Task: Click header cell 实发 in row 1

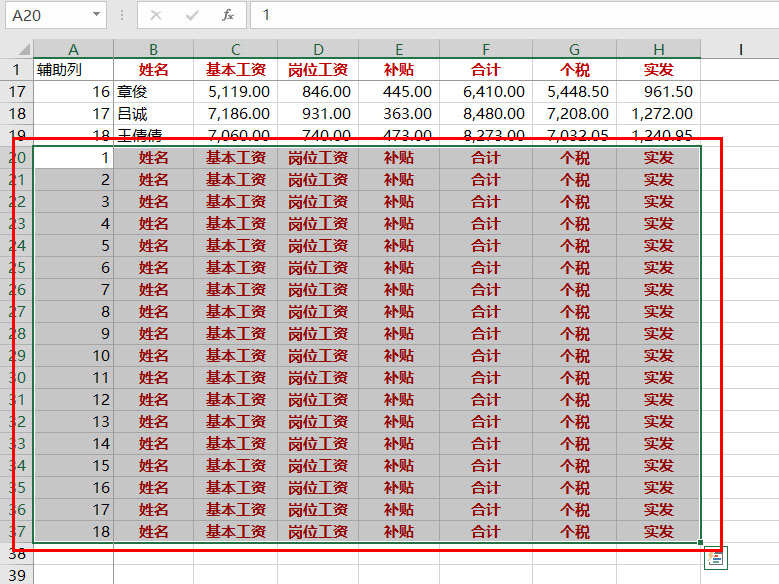Action: click(x=659, y=70)
